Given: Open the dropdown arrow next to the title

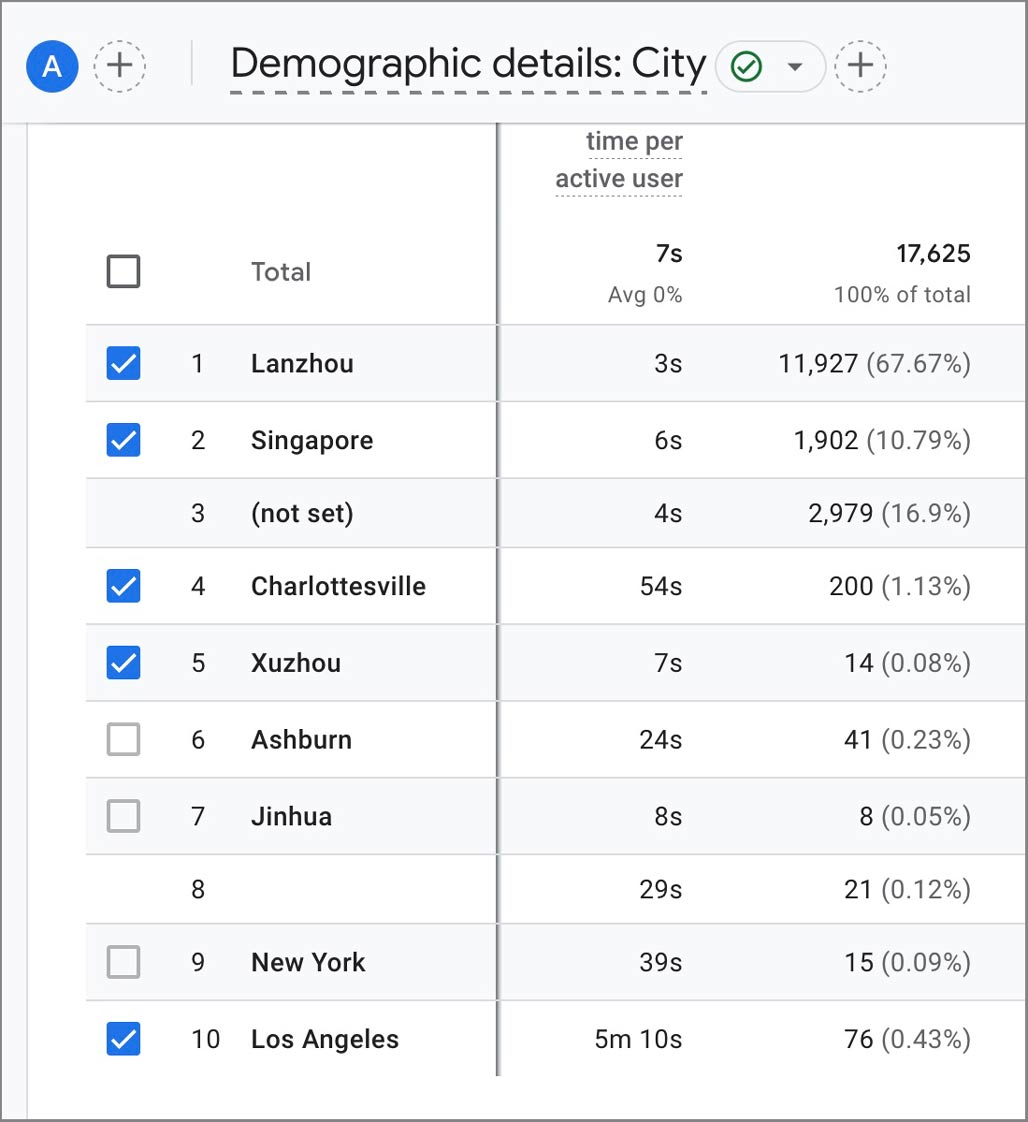Looking at the screenshot, I should click(795, 67).
